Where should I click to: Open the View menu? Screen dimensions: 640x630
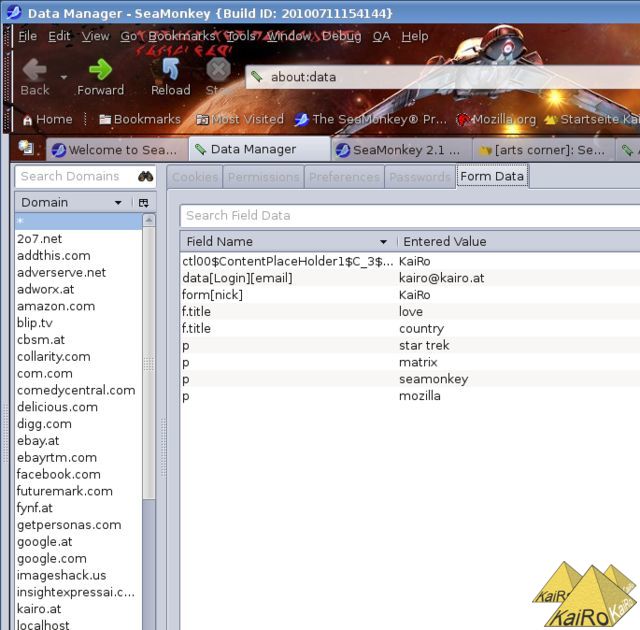[96, 36]
